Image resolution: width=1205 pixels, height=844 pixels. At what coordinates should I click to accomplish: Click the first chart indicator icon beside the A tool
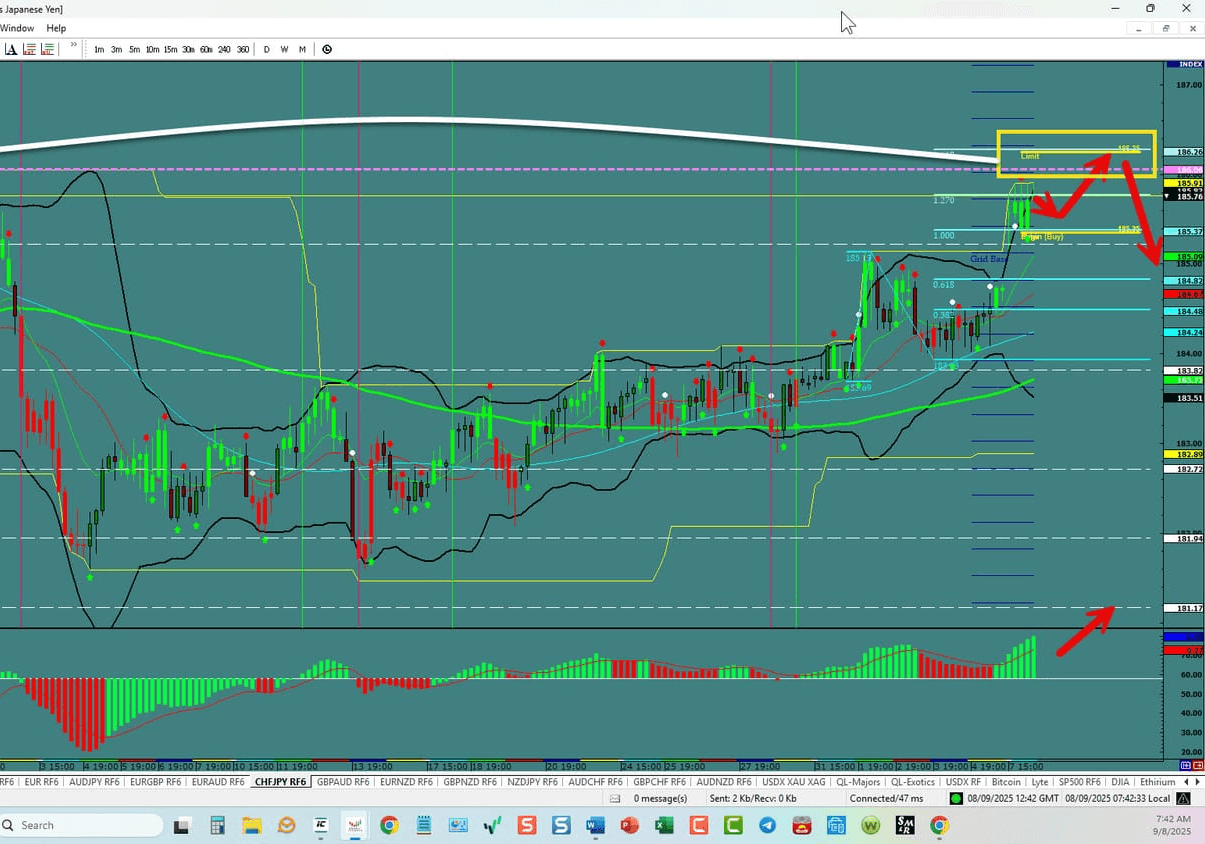click(x=29, y=48)
